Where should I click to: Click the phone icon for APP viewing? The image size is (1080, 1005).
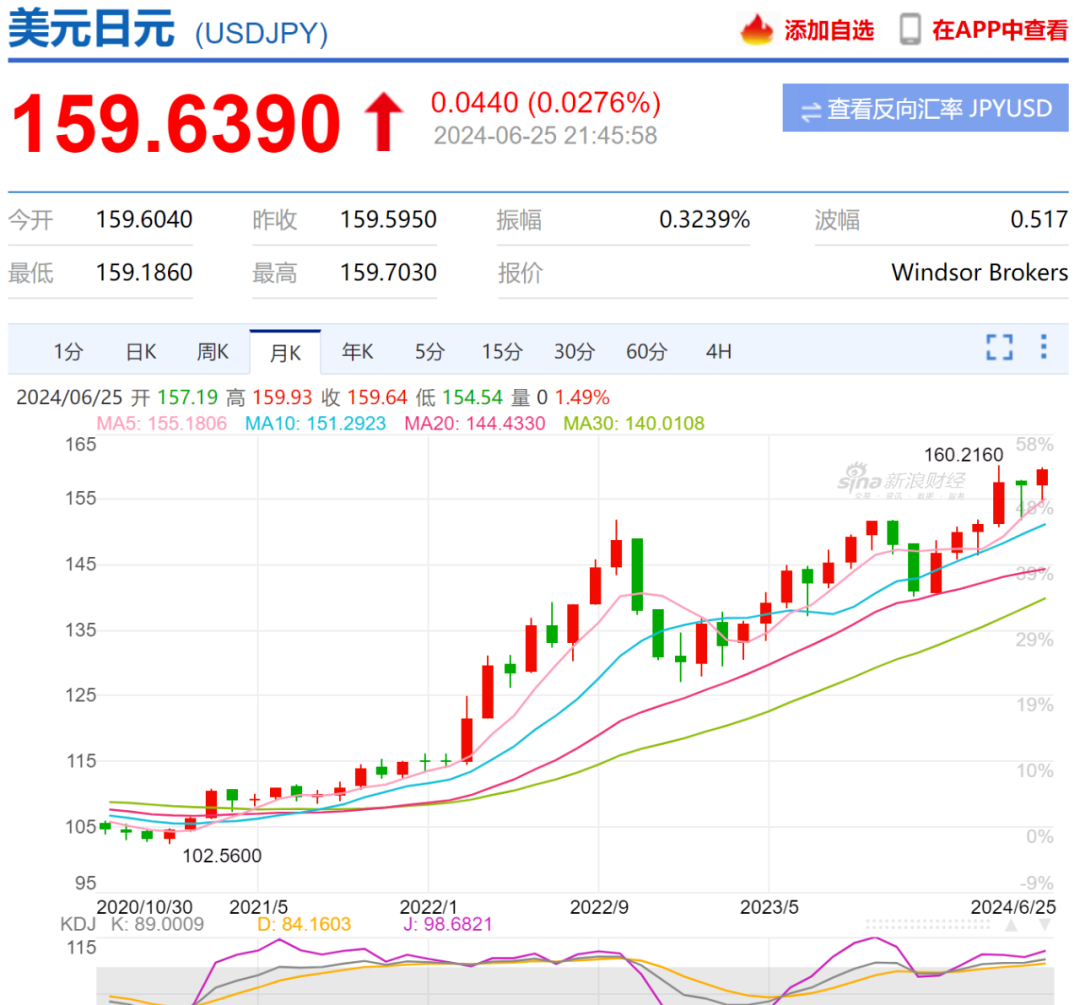[x=910, y=30]
